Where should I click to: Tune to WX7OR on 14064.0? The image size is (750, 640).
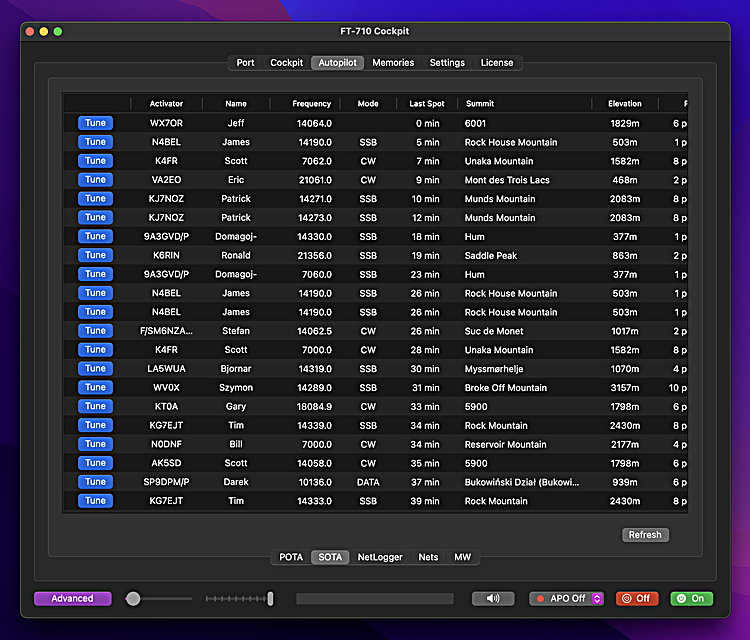click(95, 123)
